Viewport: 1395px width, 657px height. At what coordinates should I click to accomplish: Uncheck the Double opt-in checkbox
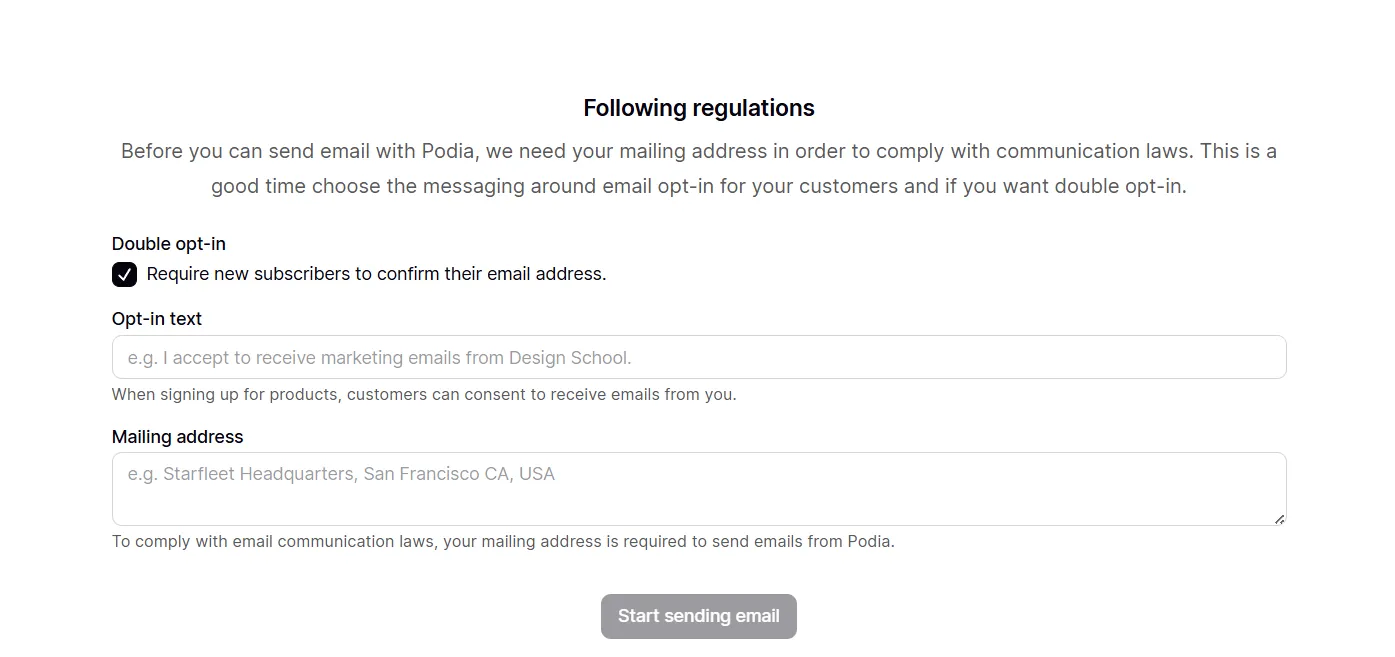[x=124, y=275]
